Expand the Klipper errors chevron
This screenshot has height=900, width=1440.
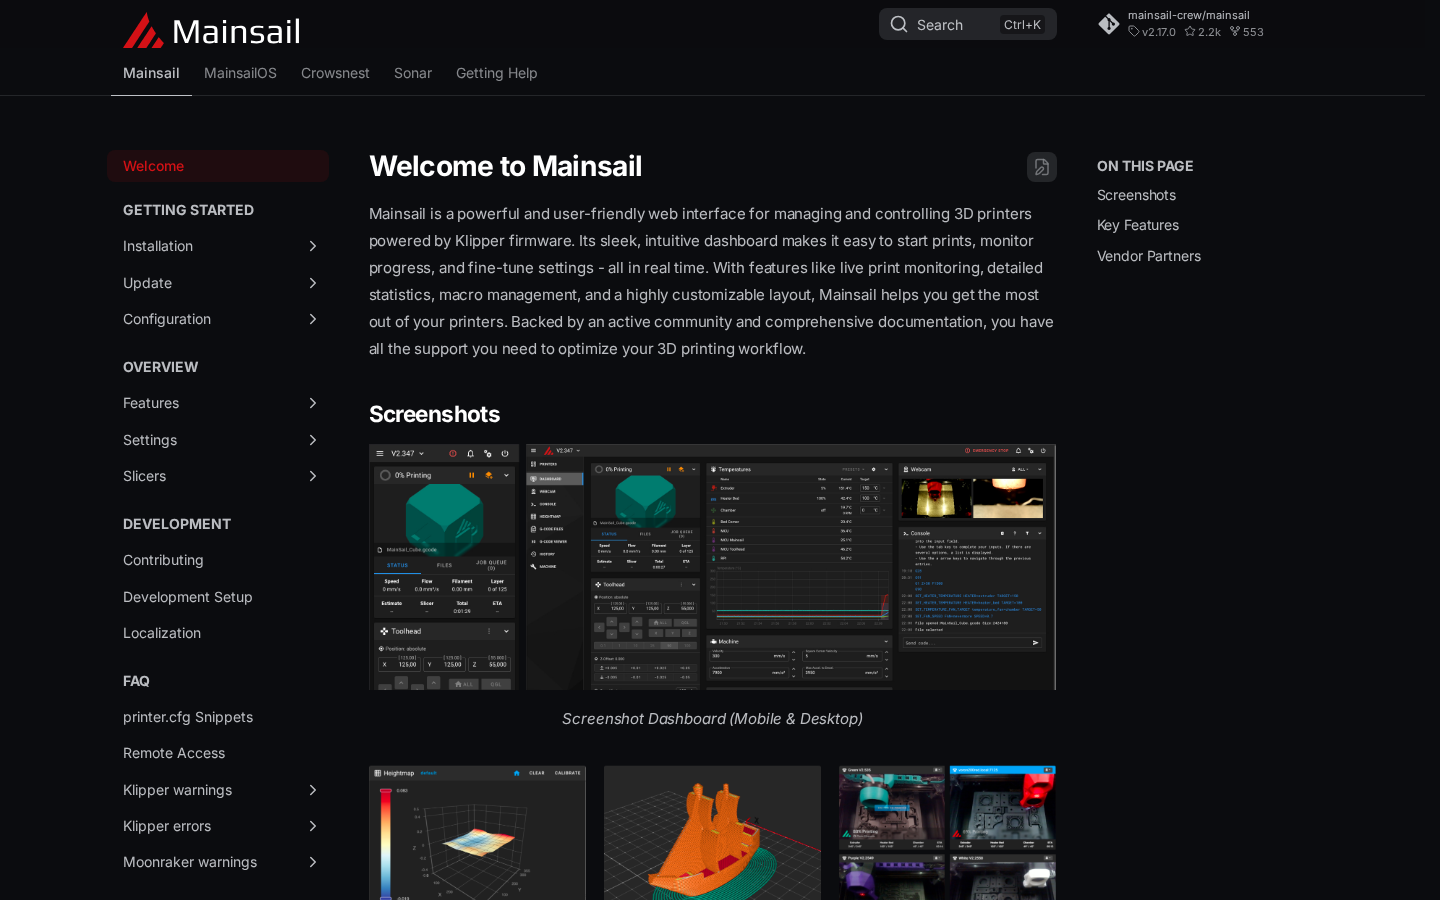click(313, 826)
